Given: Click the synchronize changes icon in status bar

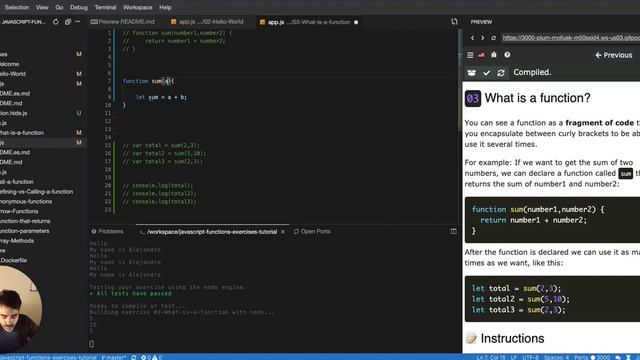Looking at the screenshot, I should point(133,357).
